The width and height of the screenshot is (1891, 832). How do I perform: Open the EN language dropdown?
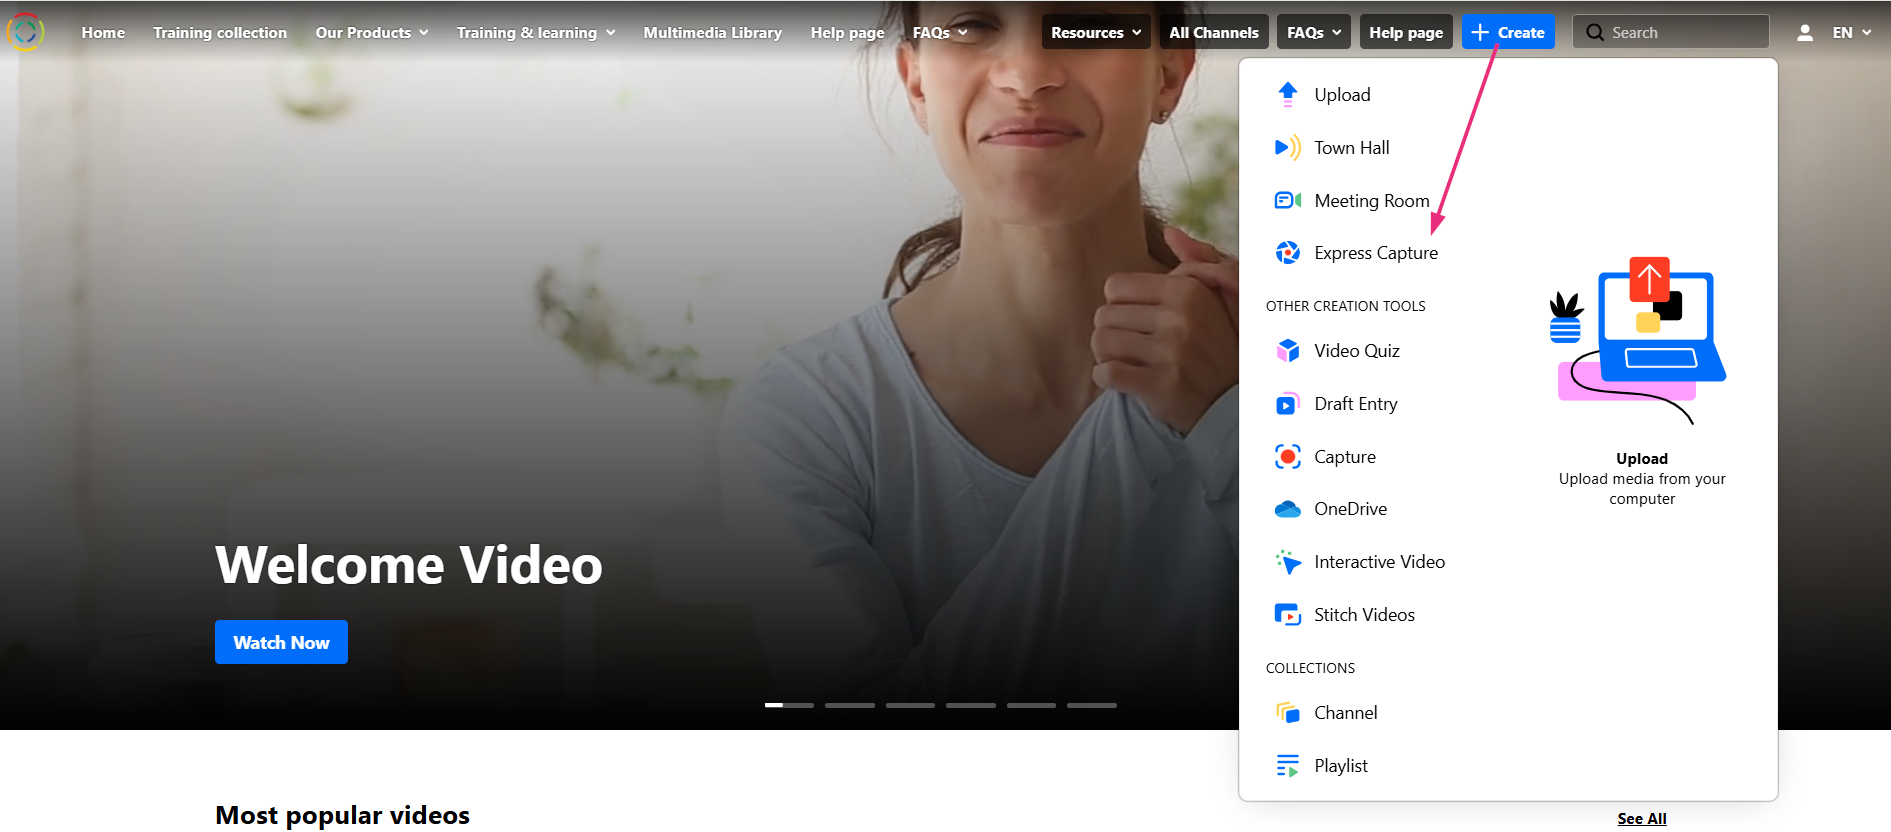[x=1852, y=33]
